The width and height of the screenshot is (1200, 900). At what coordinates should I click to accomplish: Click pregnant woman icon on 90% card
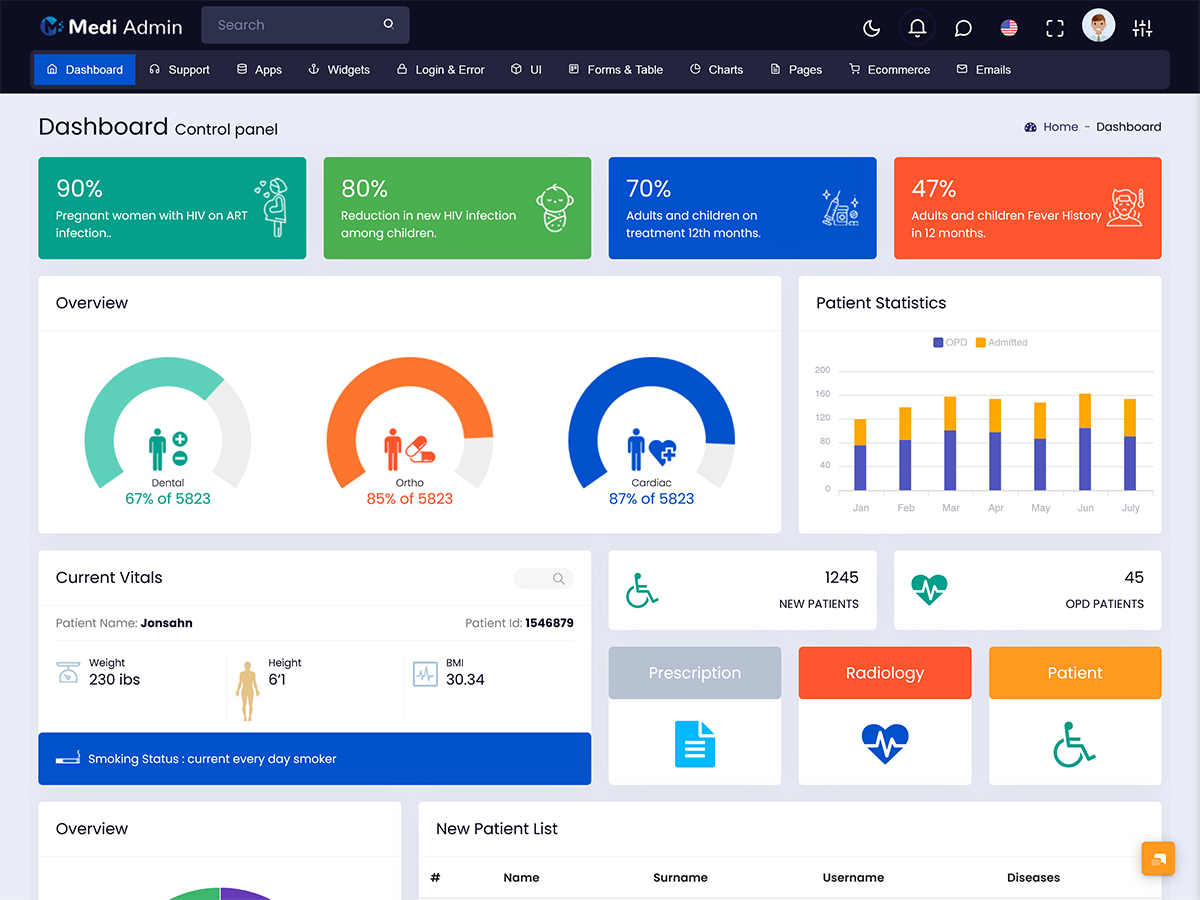(272, 207)
